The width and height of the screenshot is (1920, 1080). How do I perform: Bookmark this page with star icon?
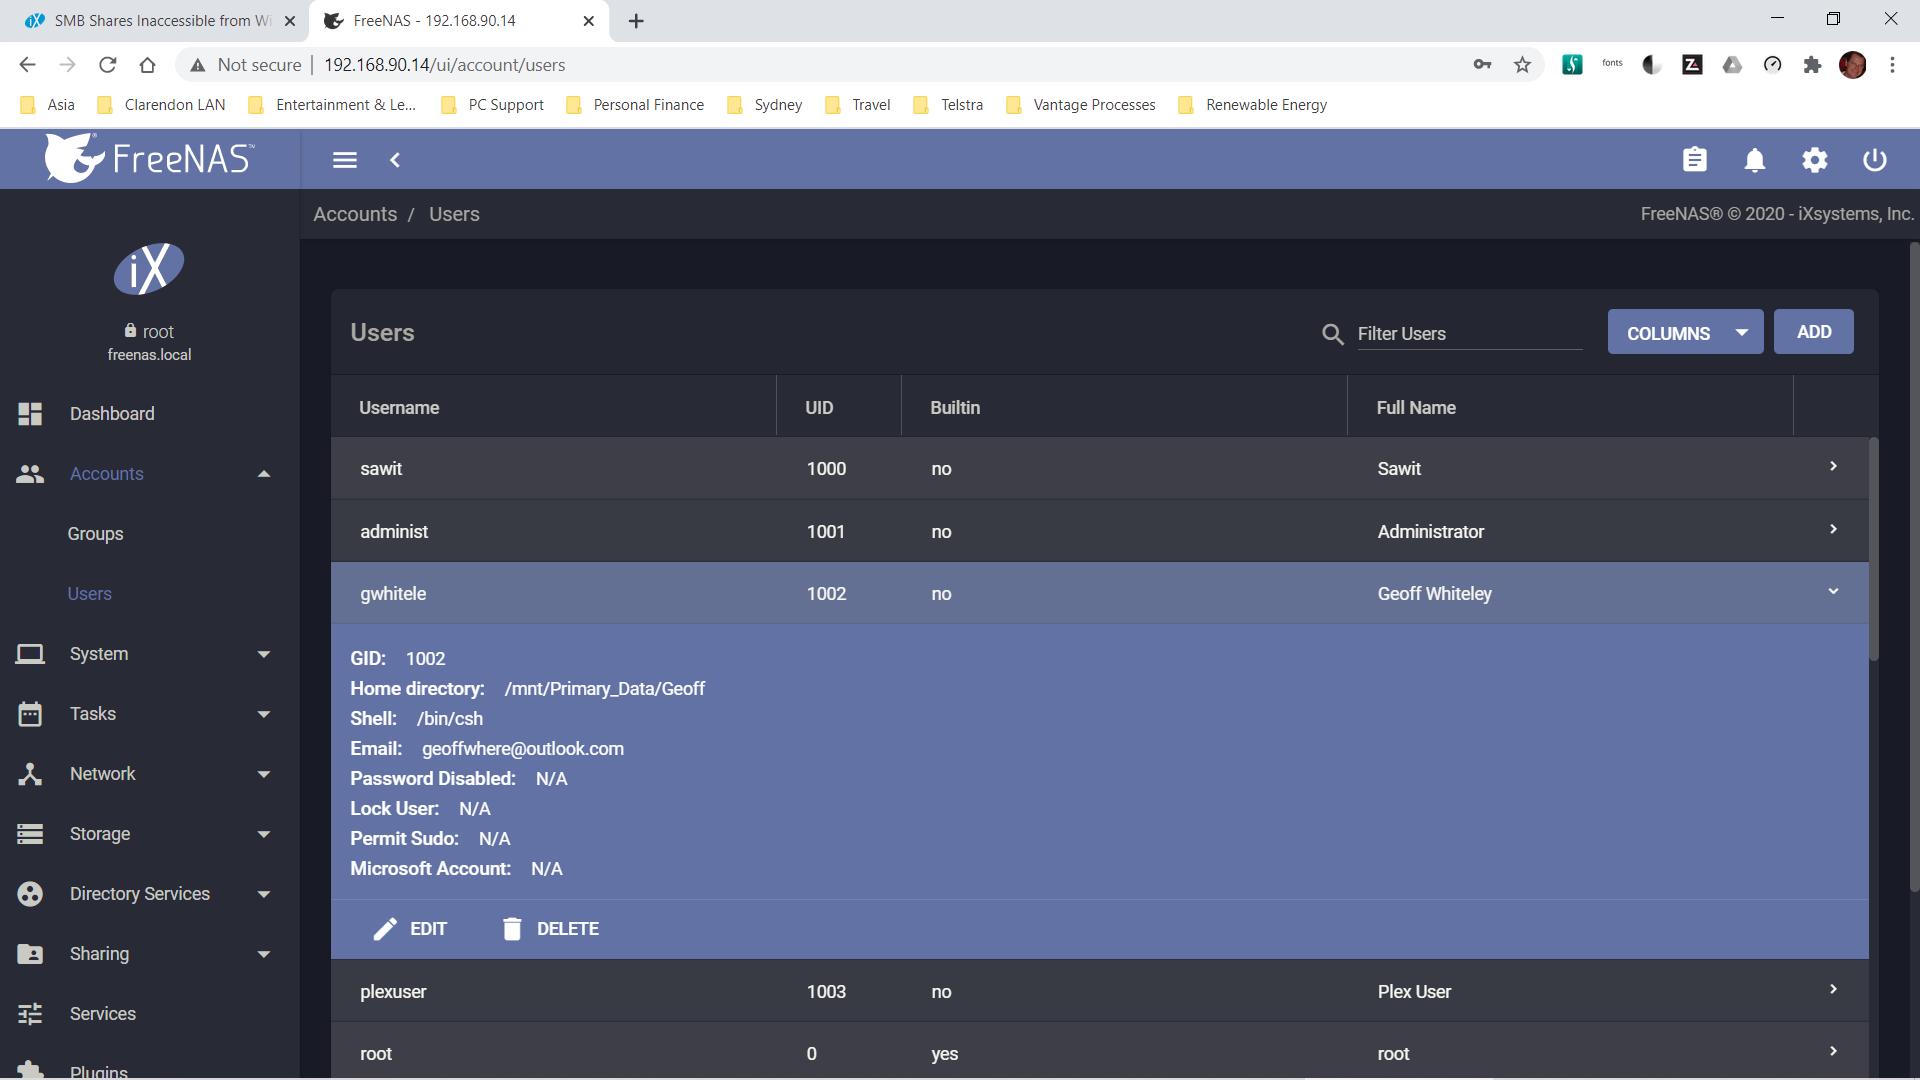point(1522,65)
